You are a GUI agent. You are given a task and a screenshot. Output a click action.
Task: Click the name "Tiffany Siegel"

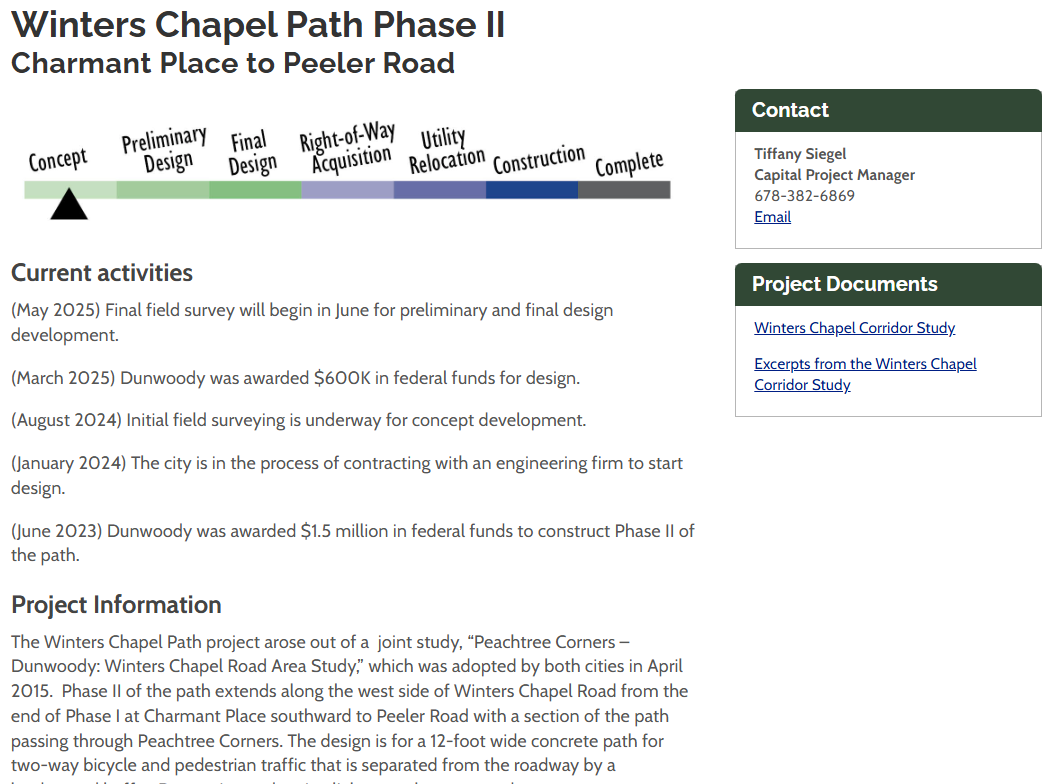pos(800,154)
